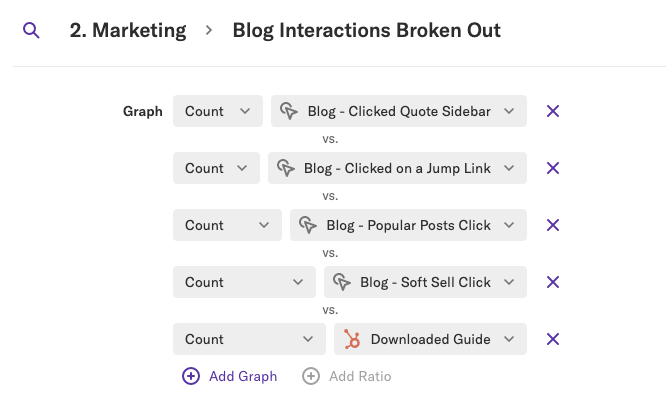Click the Add Graph text link
Screen dimensions: 666x398
tap(243, 376)
